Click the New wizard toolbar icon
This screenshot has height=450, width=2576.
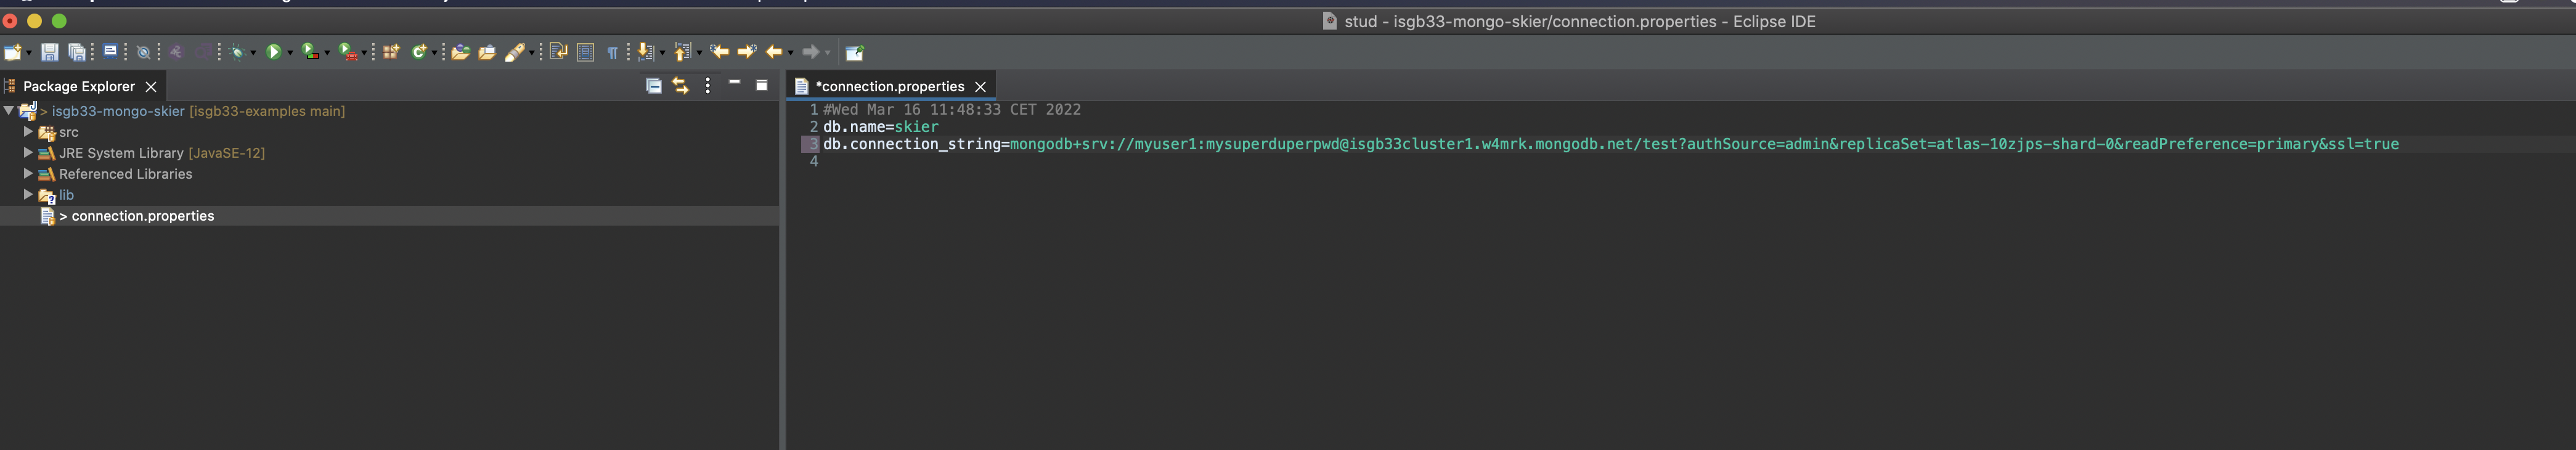pos(13,52)
